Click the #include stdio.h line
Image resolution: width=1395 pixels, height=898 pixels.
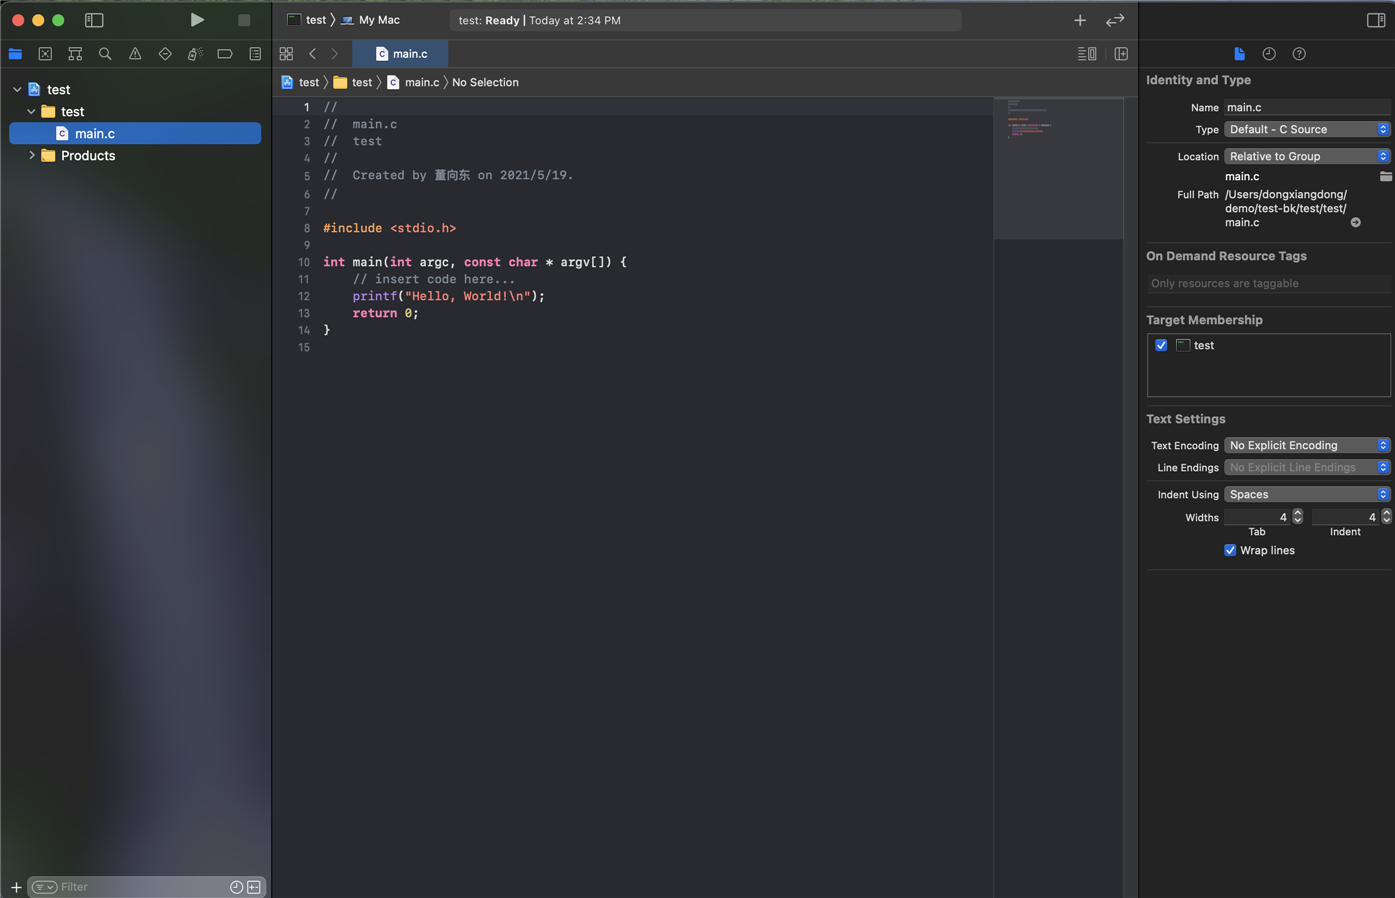pyautogui.click(x=389, y=229)
